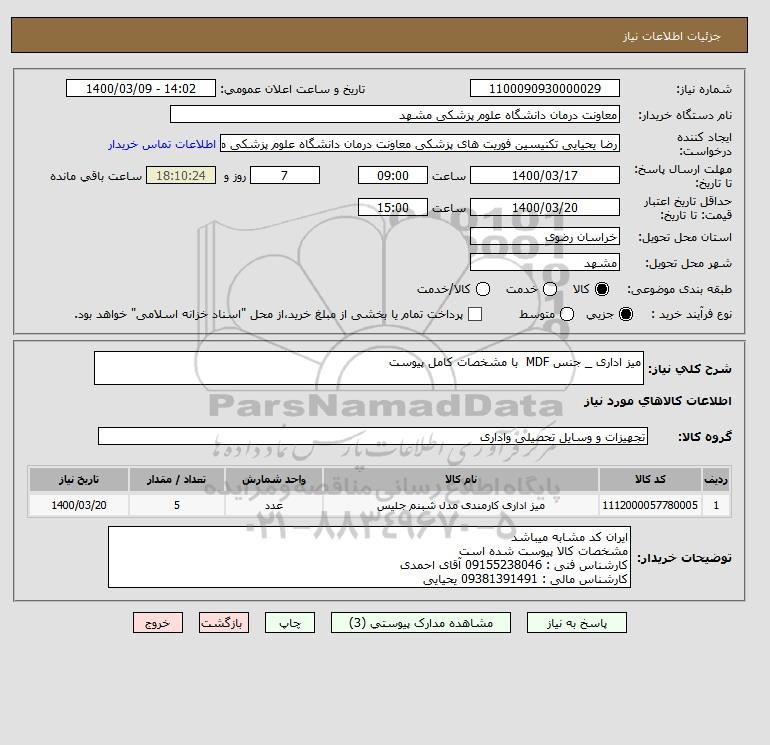
Task: Click the table need date 1400/03/20 cell
Action: tap(79, 505)
